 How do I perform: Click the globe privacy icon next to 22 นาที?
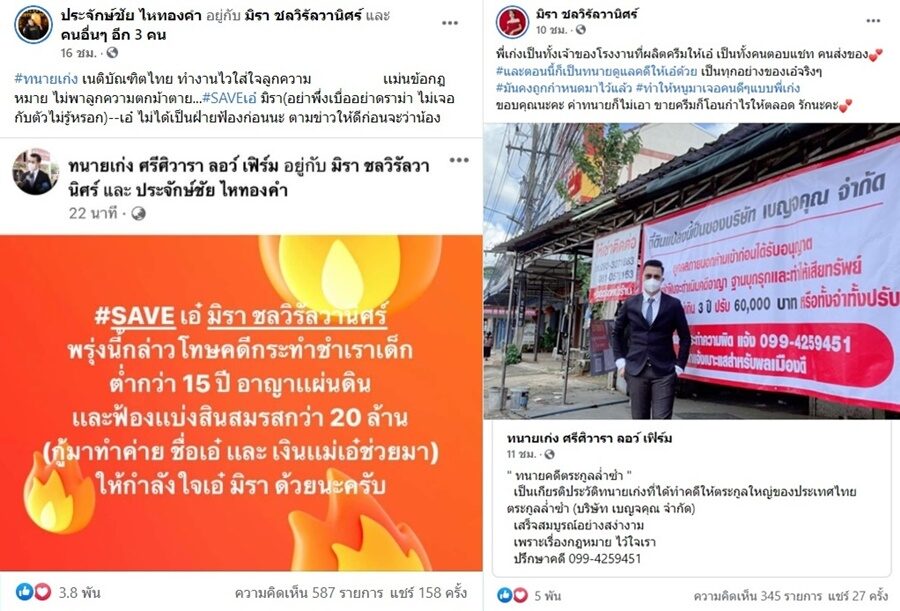pyautogui.click(x=138, y=214)
